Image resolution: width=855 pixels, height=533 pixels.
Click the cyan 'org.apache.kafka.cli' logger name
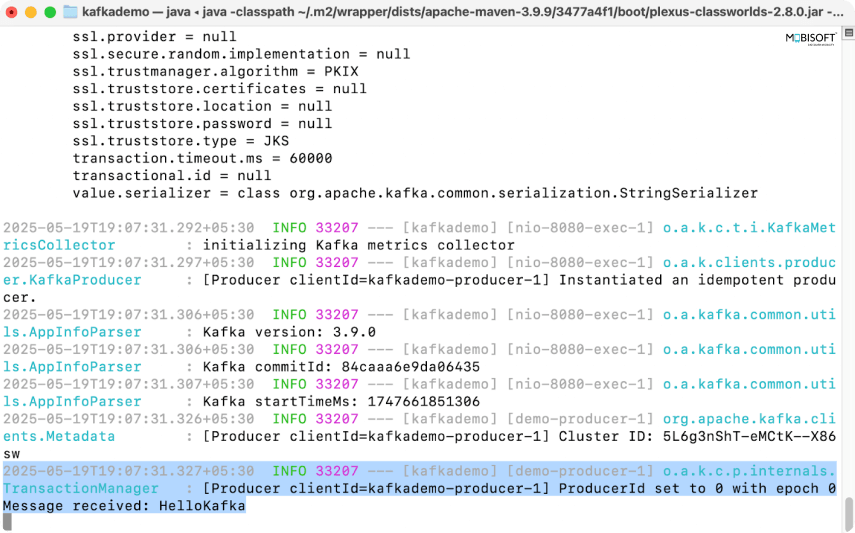pyautogui.click(x=749, y=419)
